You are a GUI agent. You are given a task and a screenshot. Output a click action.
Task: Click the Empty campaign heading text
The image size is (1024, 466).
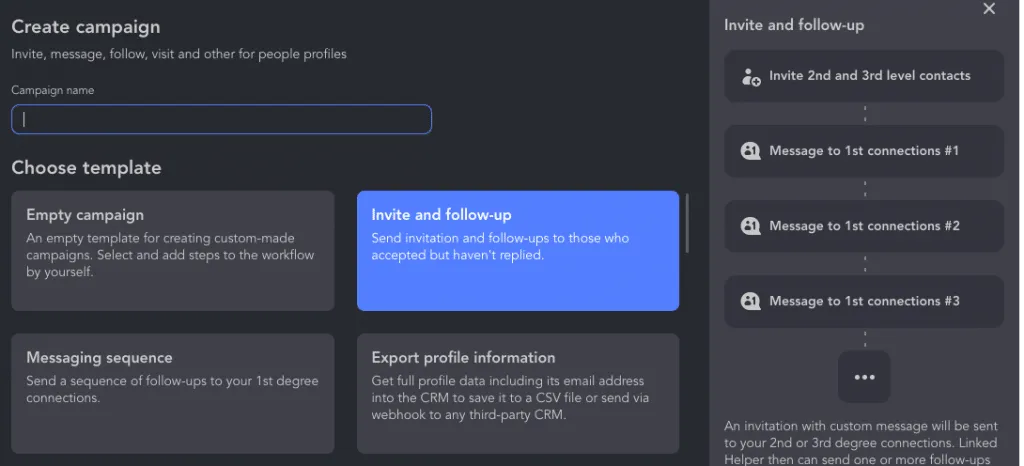[x=85, y=215]
